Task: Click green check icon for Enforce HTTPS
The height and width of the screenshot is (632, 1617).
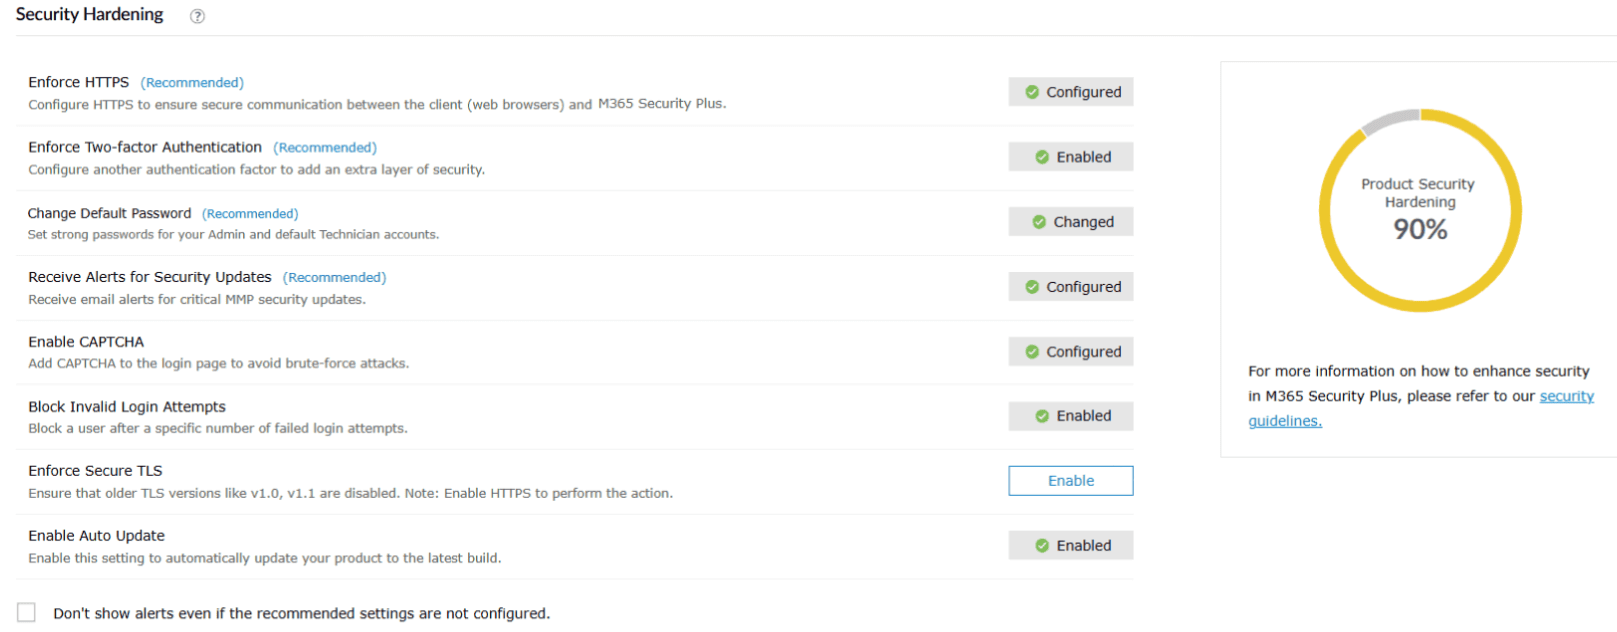Action: [1032, 92]
